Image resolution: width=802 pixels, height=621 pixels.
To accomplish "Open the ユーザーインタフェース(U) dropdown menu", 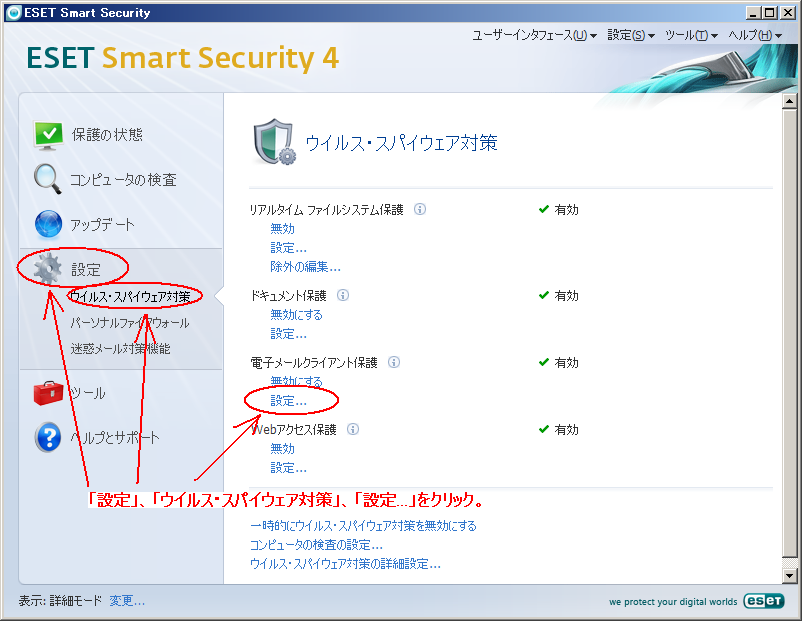I will point(534,35).
